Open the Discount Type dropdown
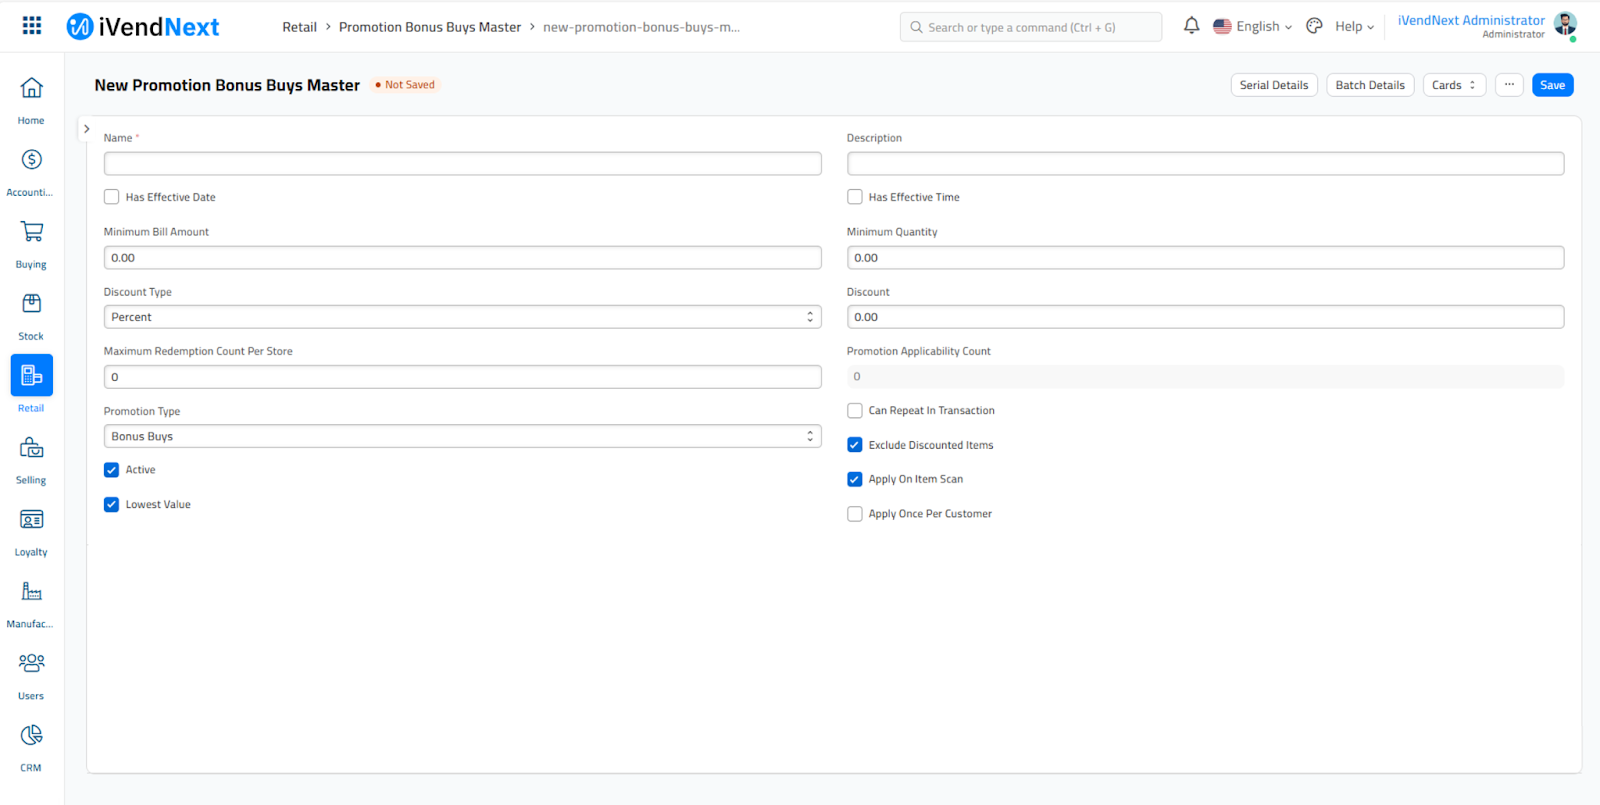The width and height of the screenshot is (1600, 805). pyautogui.click(x=462, y=317)
